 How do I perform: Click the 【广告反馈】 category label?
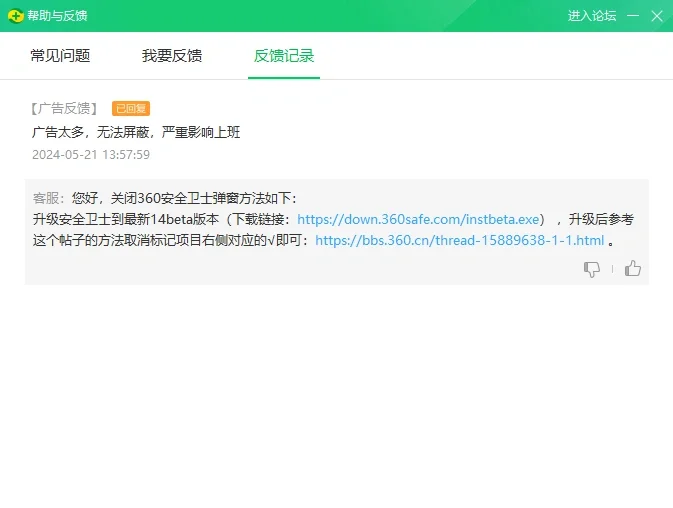pos(64,109)
